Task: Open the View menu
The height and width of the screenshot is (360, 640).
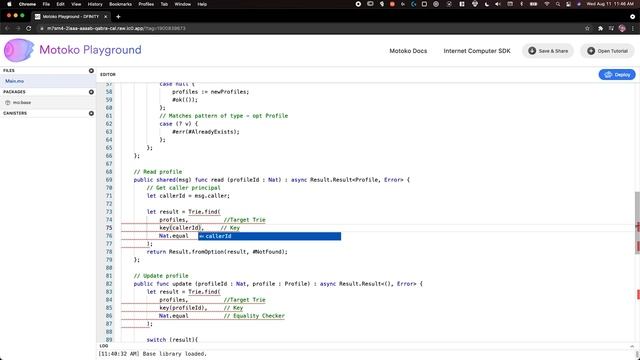Action: tap(76, 4)
